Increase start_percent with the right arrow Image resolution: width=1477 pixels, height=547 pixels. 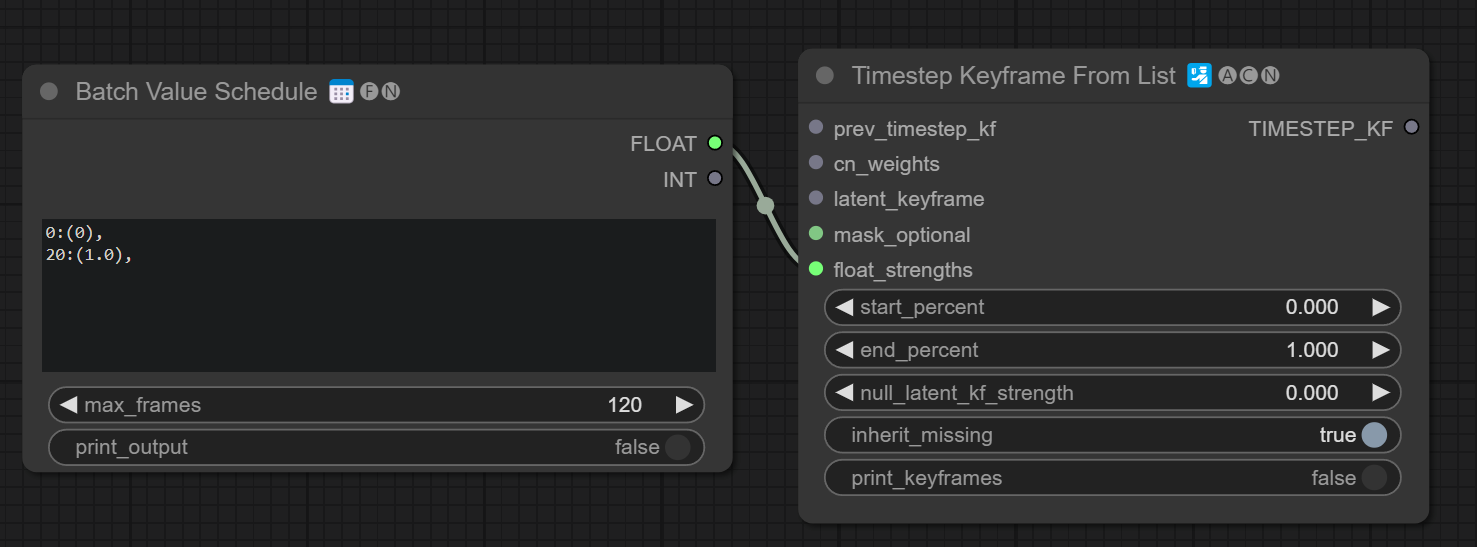click(1380, 307)
